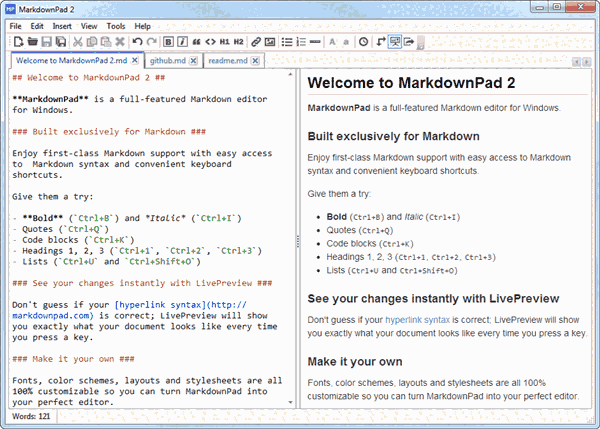Viewport: 600px width, 429px height.
Task: Insert a code block with the <> icon
Action: click(210, 41)
